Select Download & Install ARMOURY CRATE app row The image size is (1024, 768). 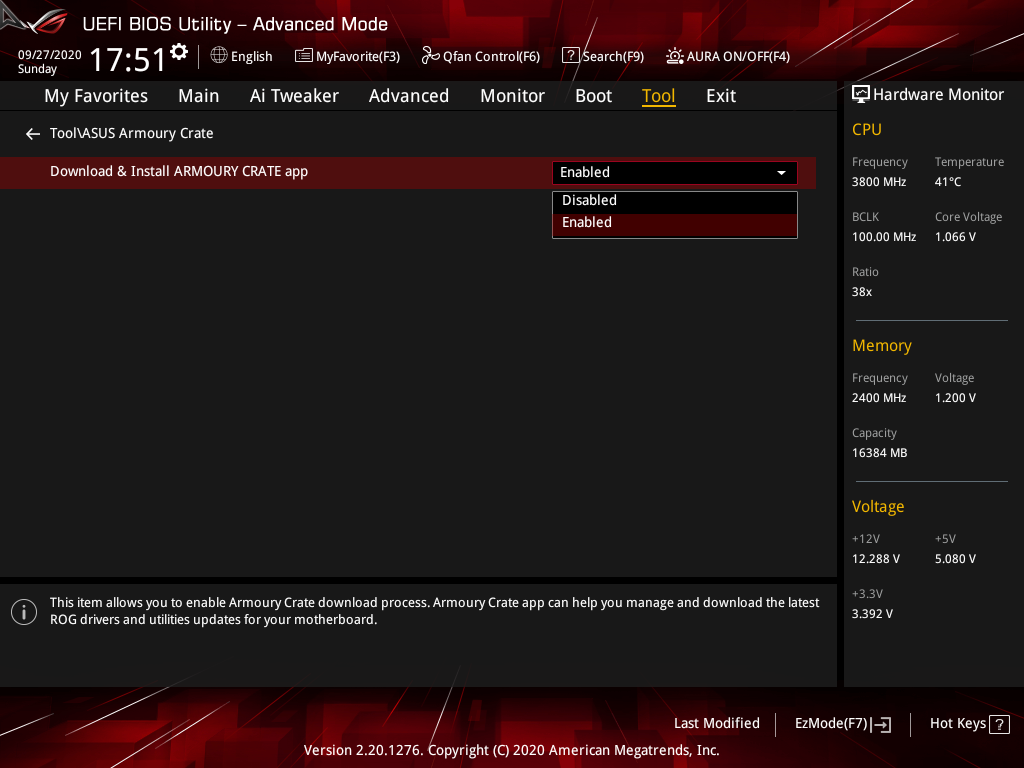408,172
